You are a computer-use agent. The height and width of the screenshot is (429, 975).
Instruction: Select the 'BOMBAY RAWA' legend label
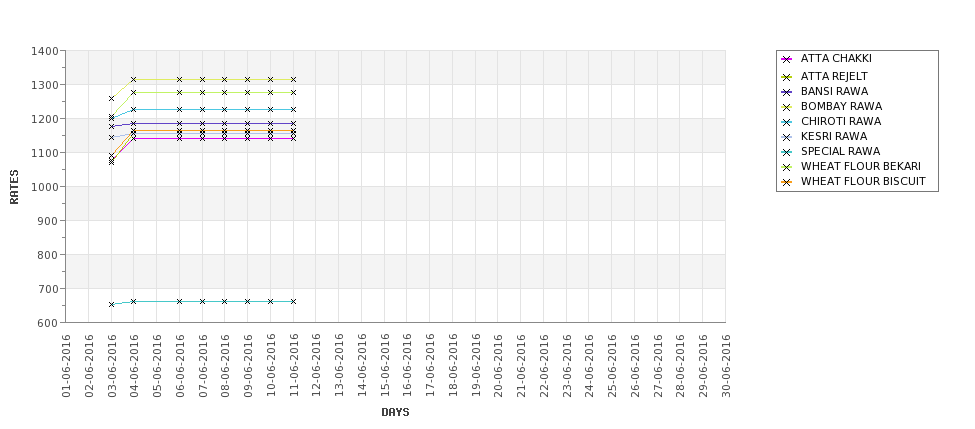tap(841, 106)
